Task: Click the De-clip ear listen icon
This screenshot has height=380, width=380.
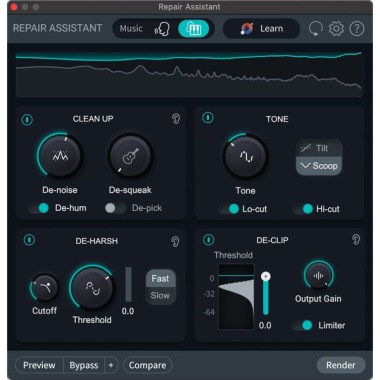Action: click(356, 239)
